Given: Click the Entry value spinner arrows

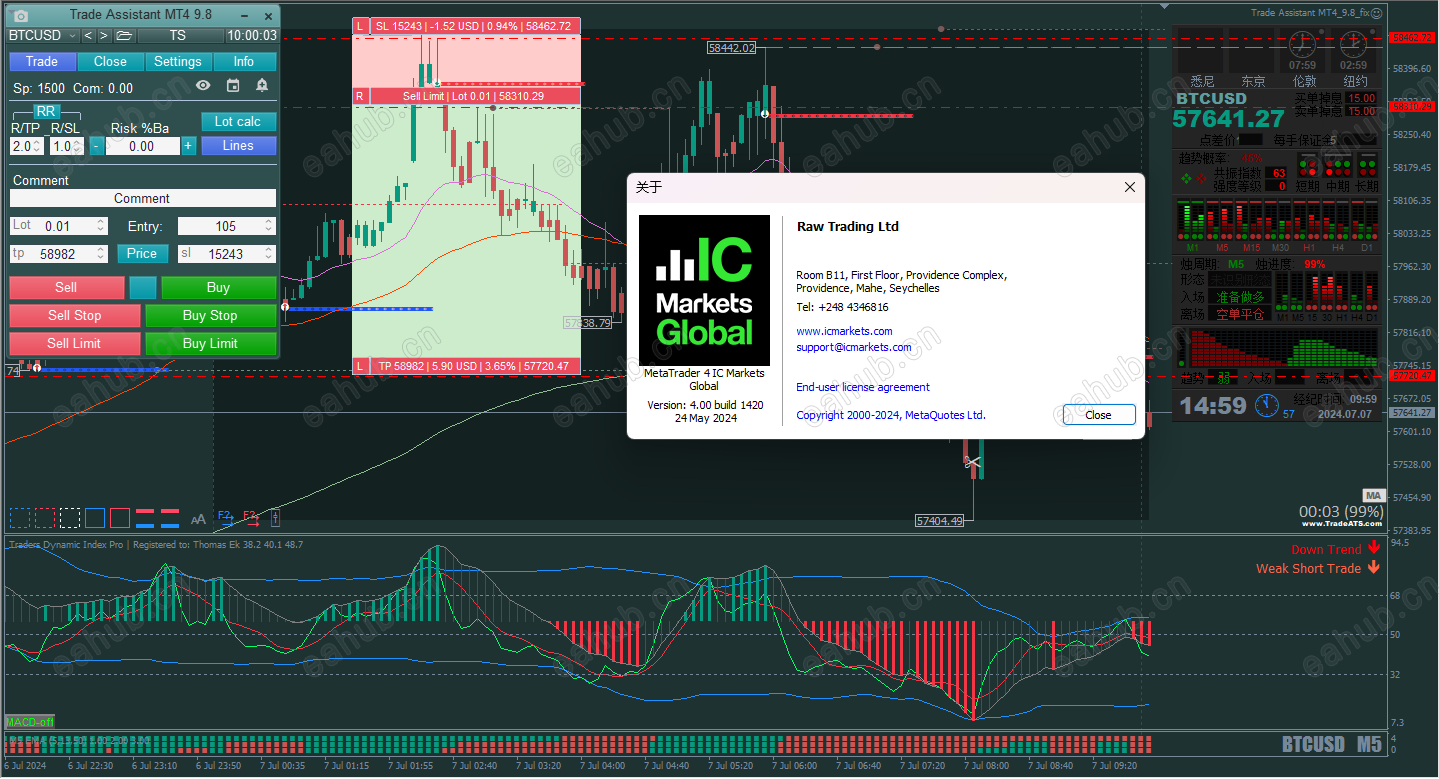Looking at the screenshot, I should pyautogui.click(x=268, y=226).
